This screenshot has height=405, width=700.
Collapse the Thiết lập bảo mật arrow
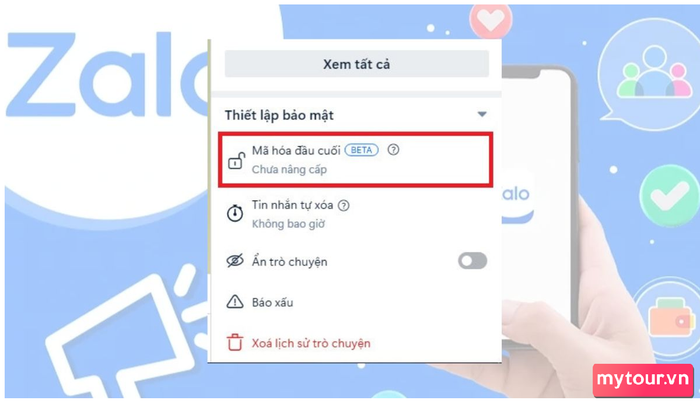click(482, 114)
